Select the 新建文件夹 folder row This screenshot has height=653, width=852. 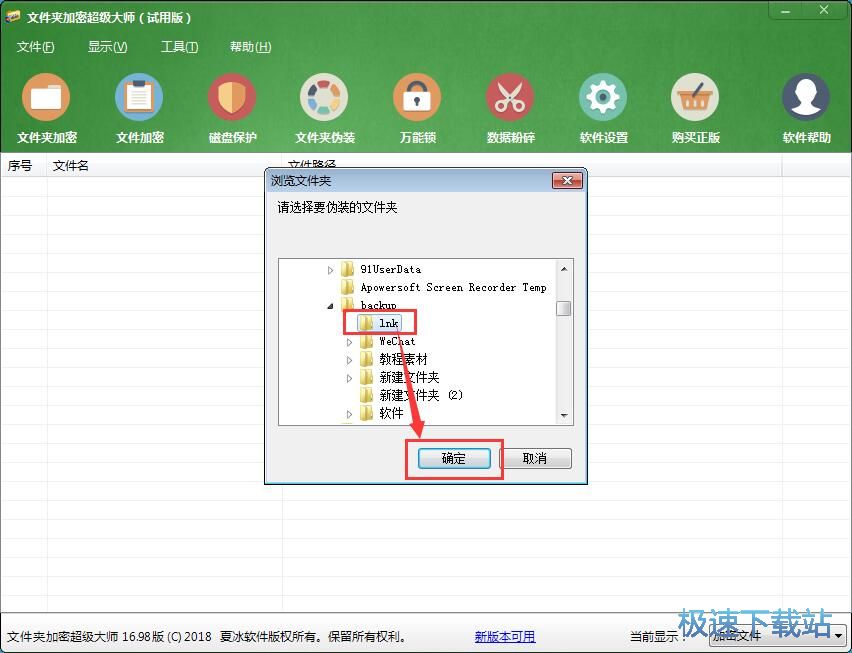pyautogui.click(x=400, y=377)
